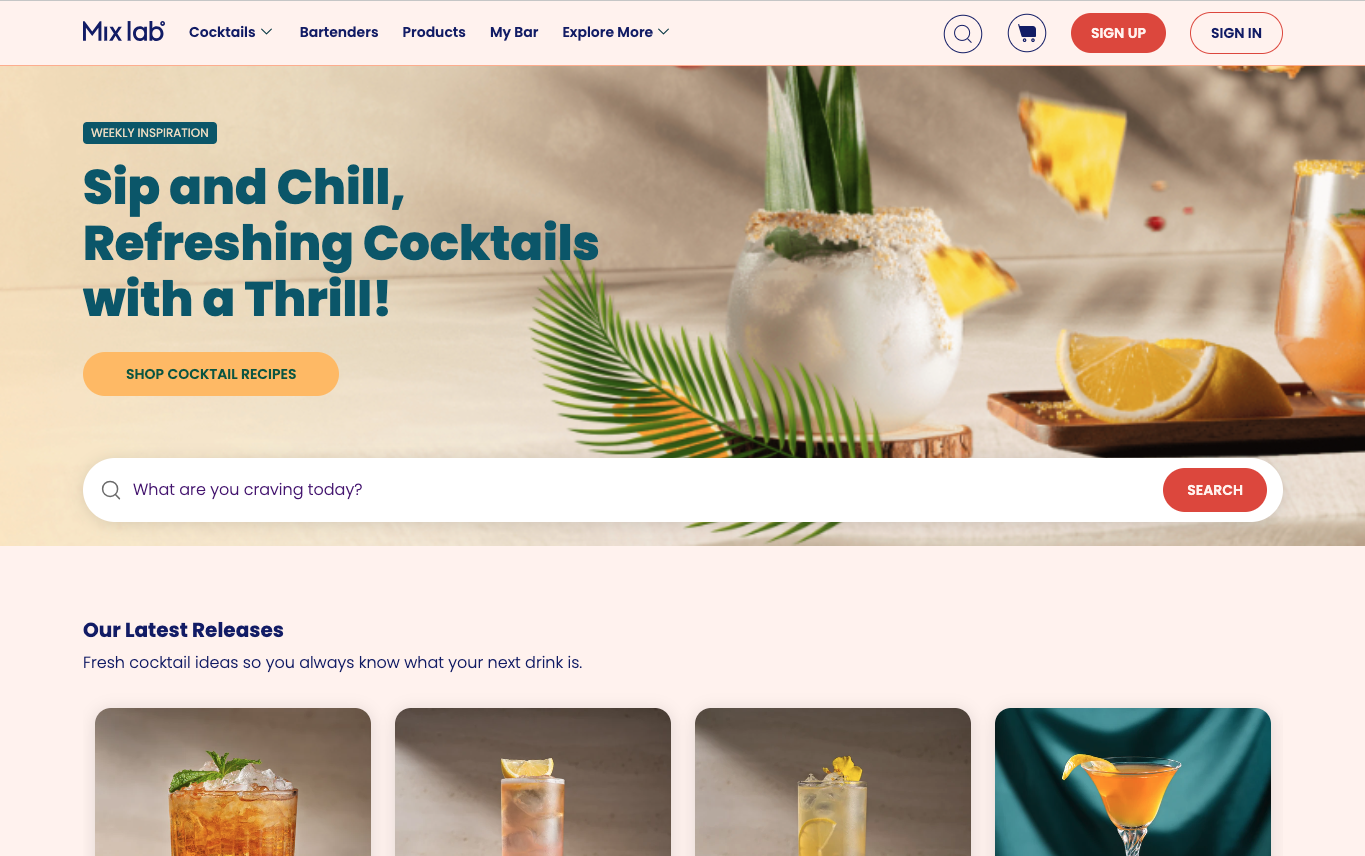
Task: Click the red SEARCH button
Action: pos(1215,490)
